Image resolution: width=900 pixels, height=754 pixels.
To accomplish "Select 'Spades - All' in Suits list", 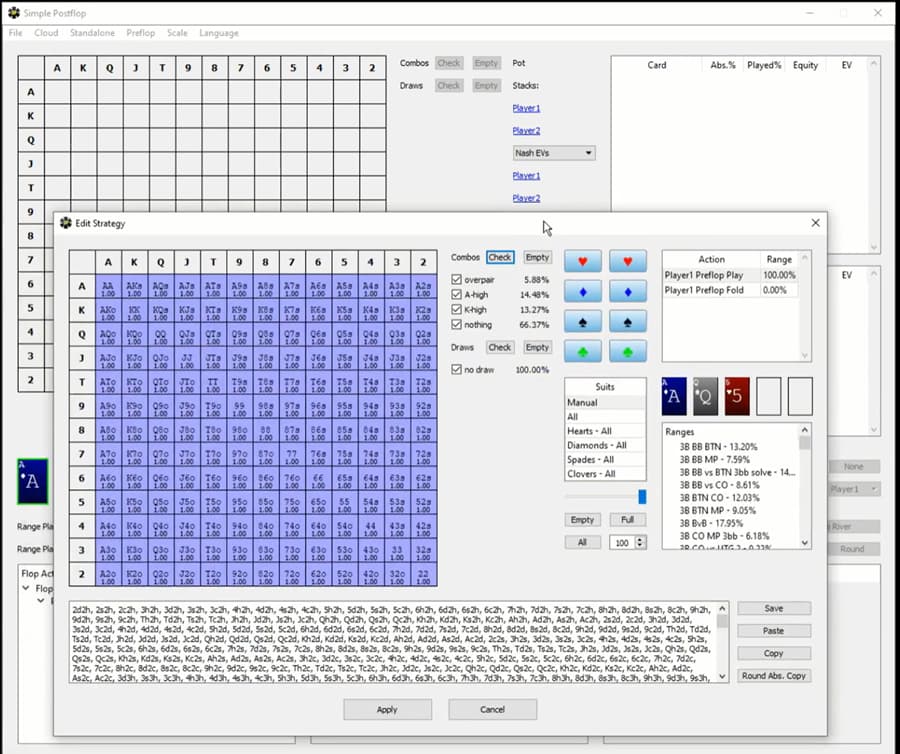I will (605, 460).
